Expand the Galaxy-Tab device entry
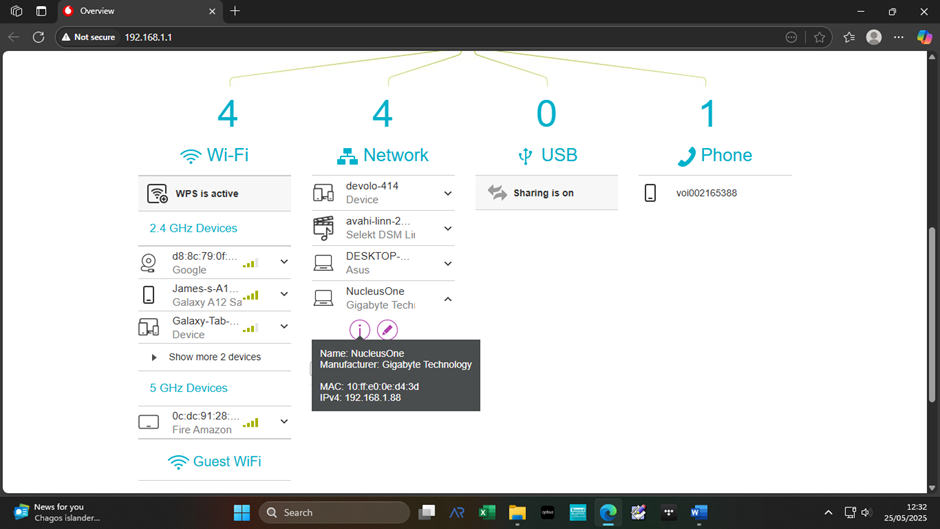Screen dimensions: 940x529 pyautogui.click(x=284, y=327)
